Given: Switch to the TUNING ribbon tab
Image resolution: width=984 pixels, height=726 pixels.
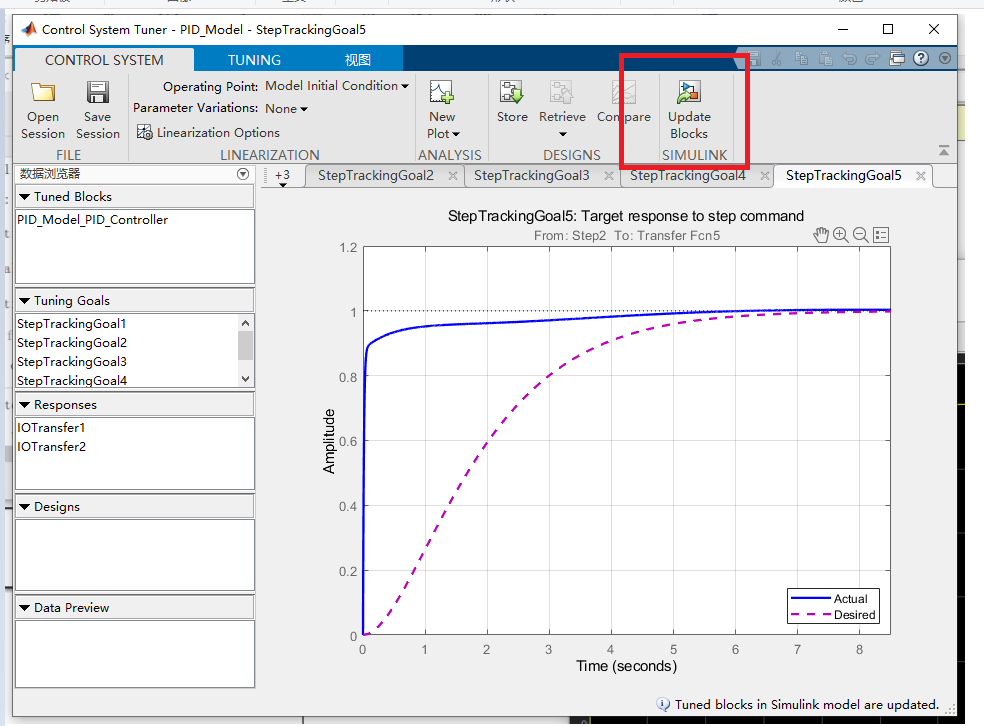Looking at the screenshot, I should (254, 59).
